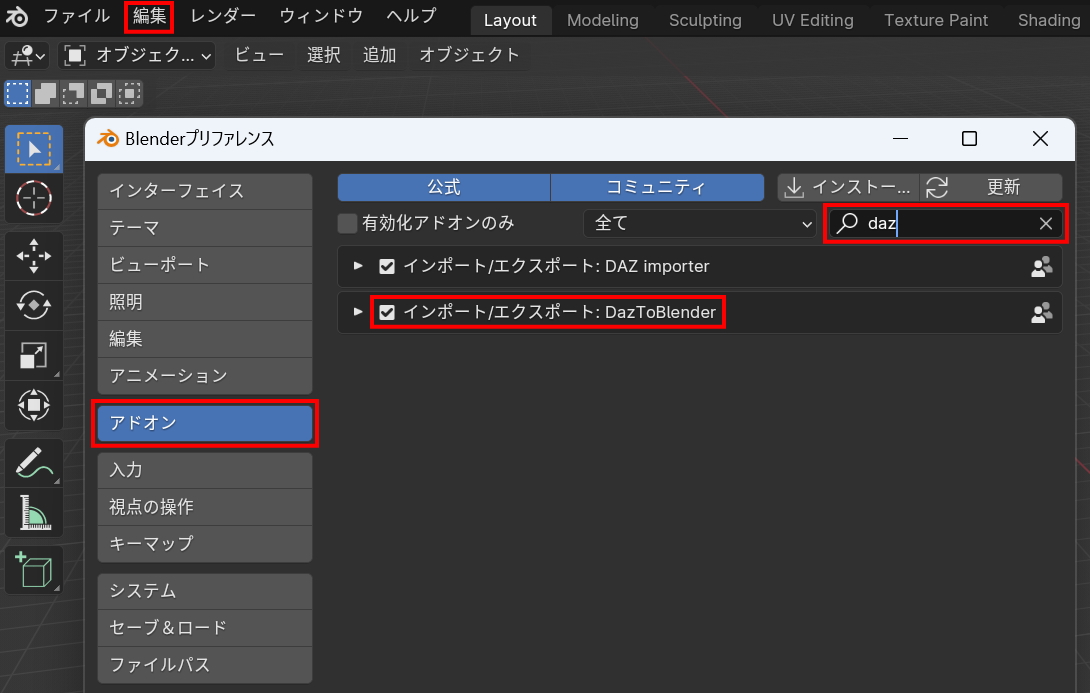Open the システム preferences section
The image size is (1090, 693).
(205, 591)
